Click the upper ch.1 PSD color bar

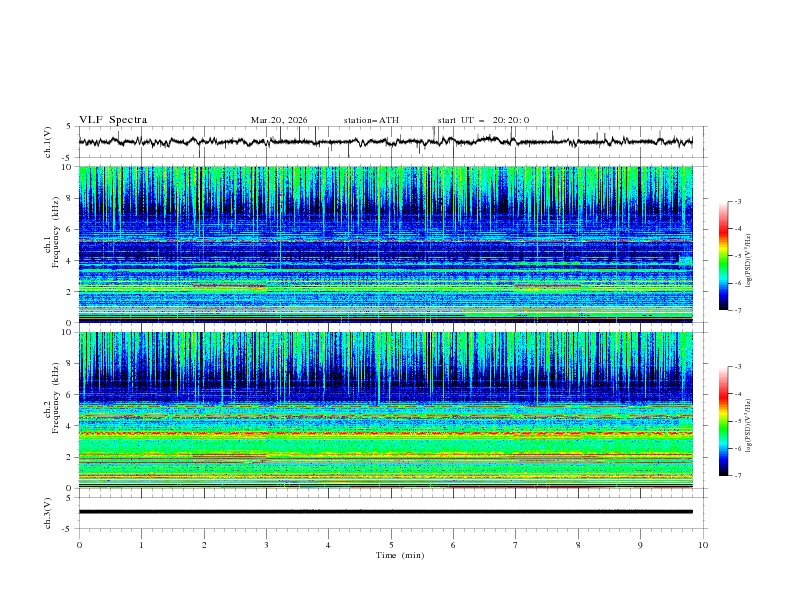point(723,255)
